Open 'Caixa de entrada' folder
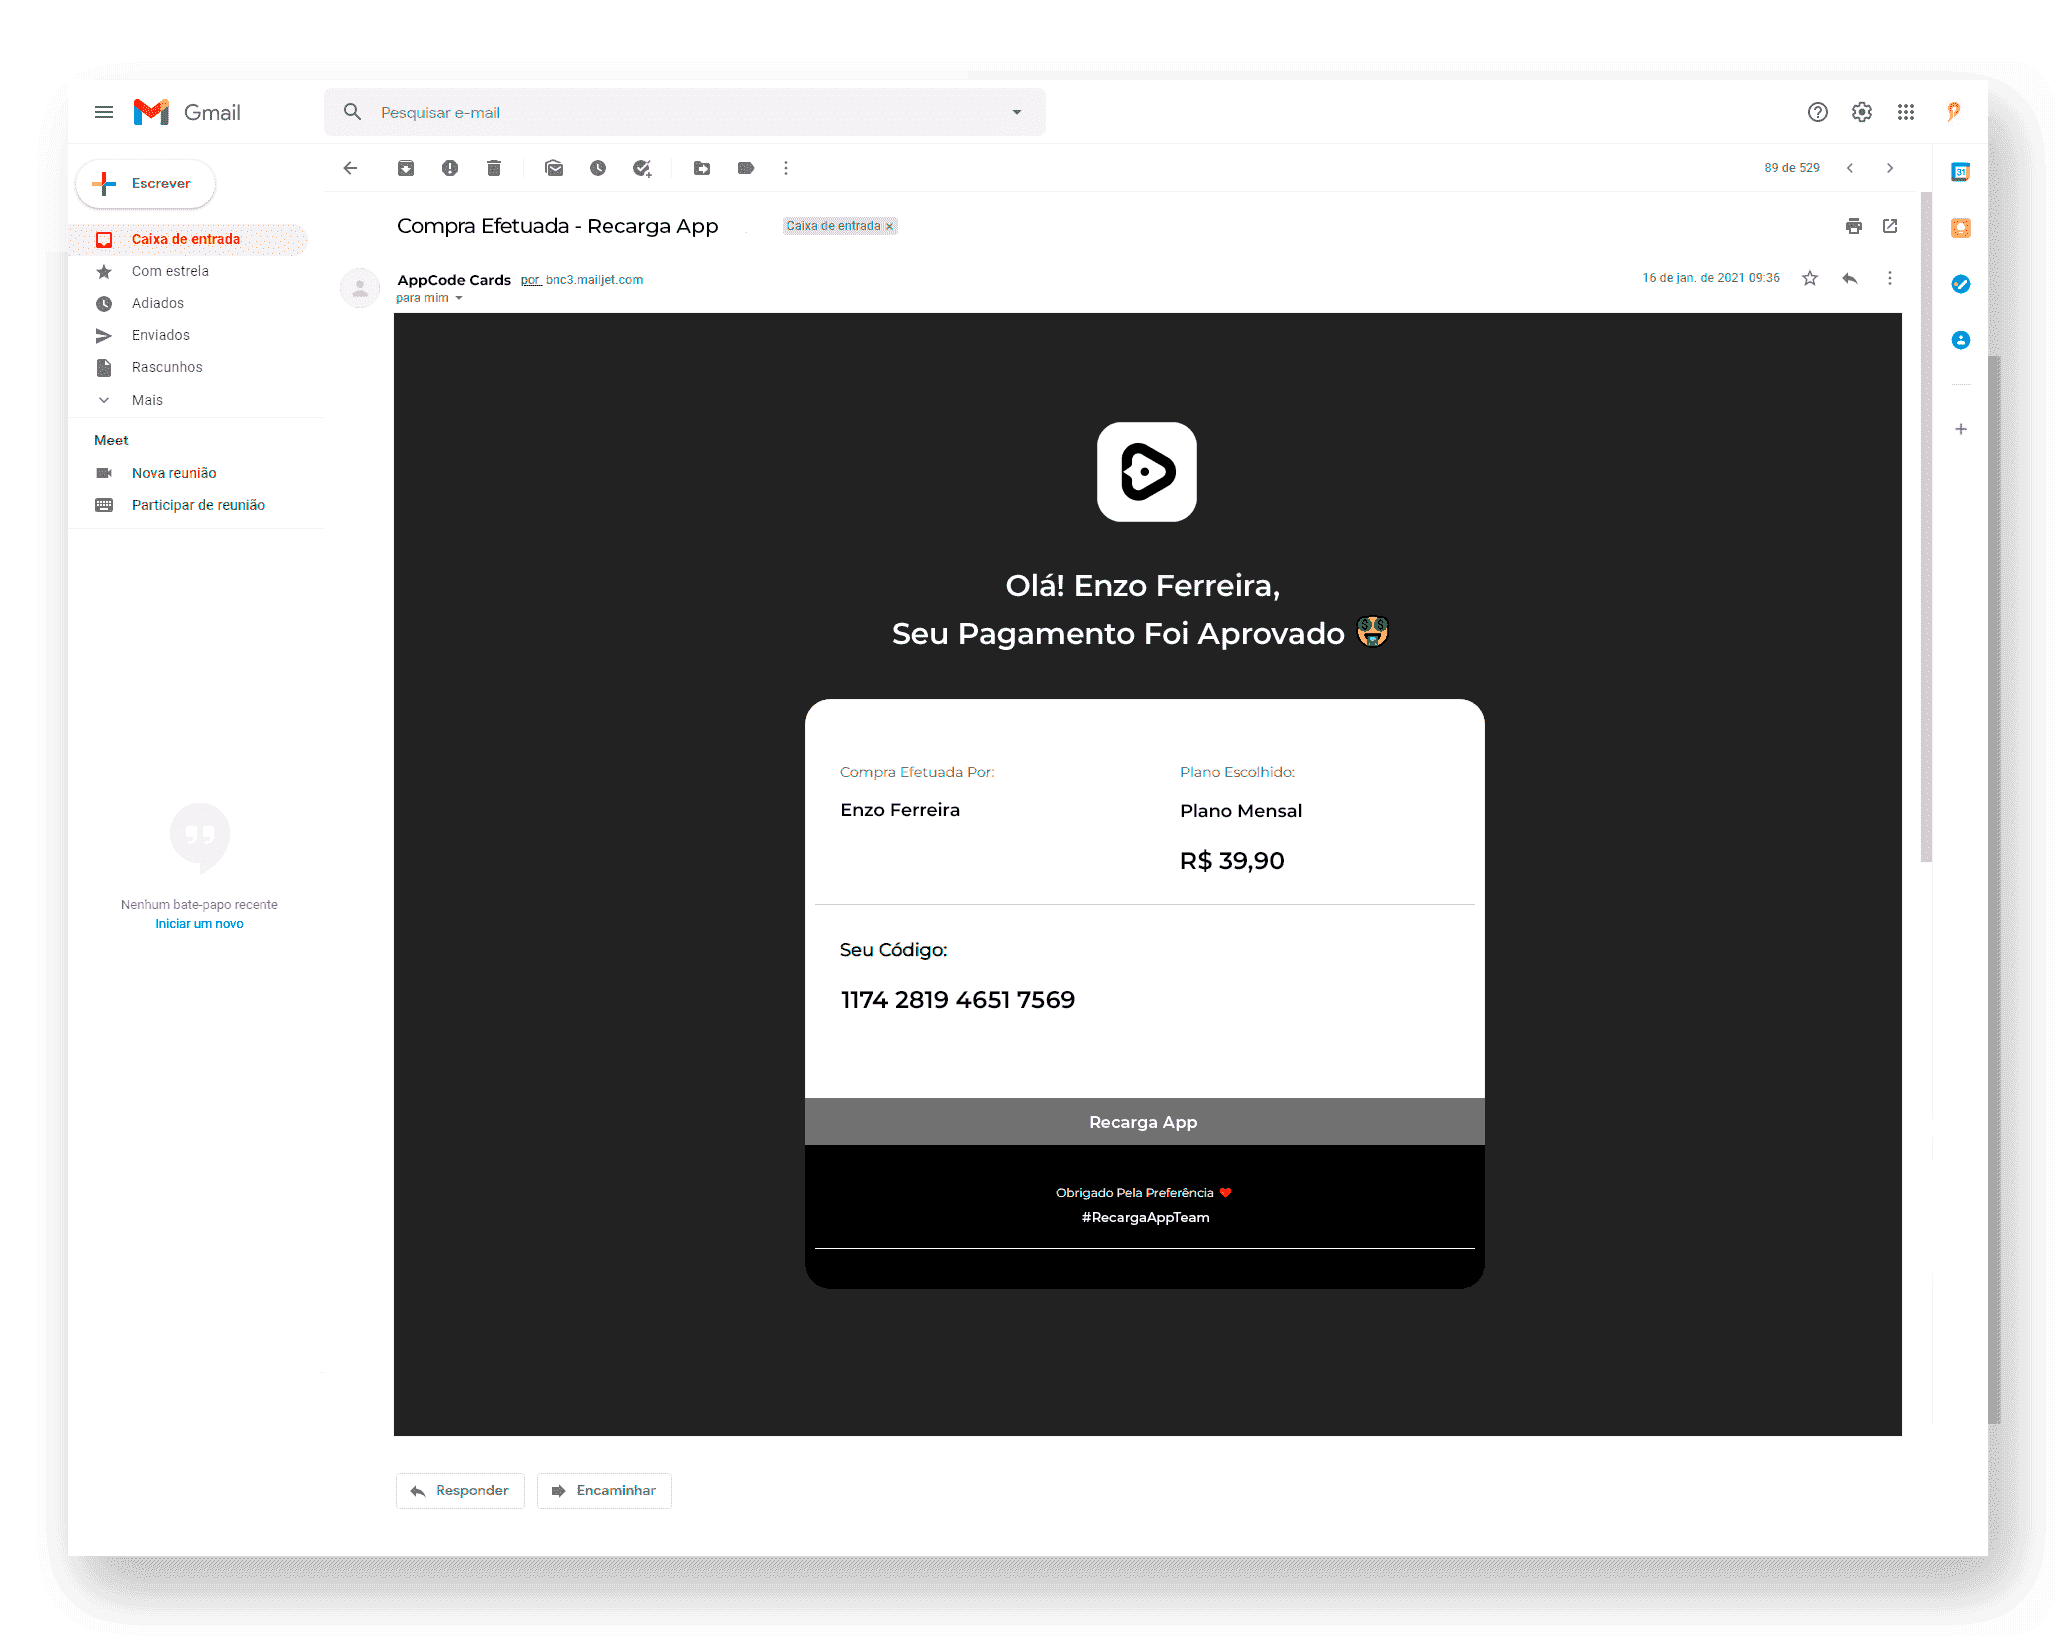 187,239
